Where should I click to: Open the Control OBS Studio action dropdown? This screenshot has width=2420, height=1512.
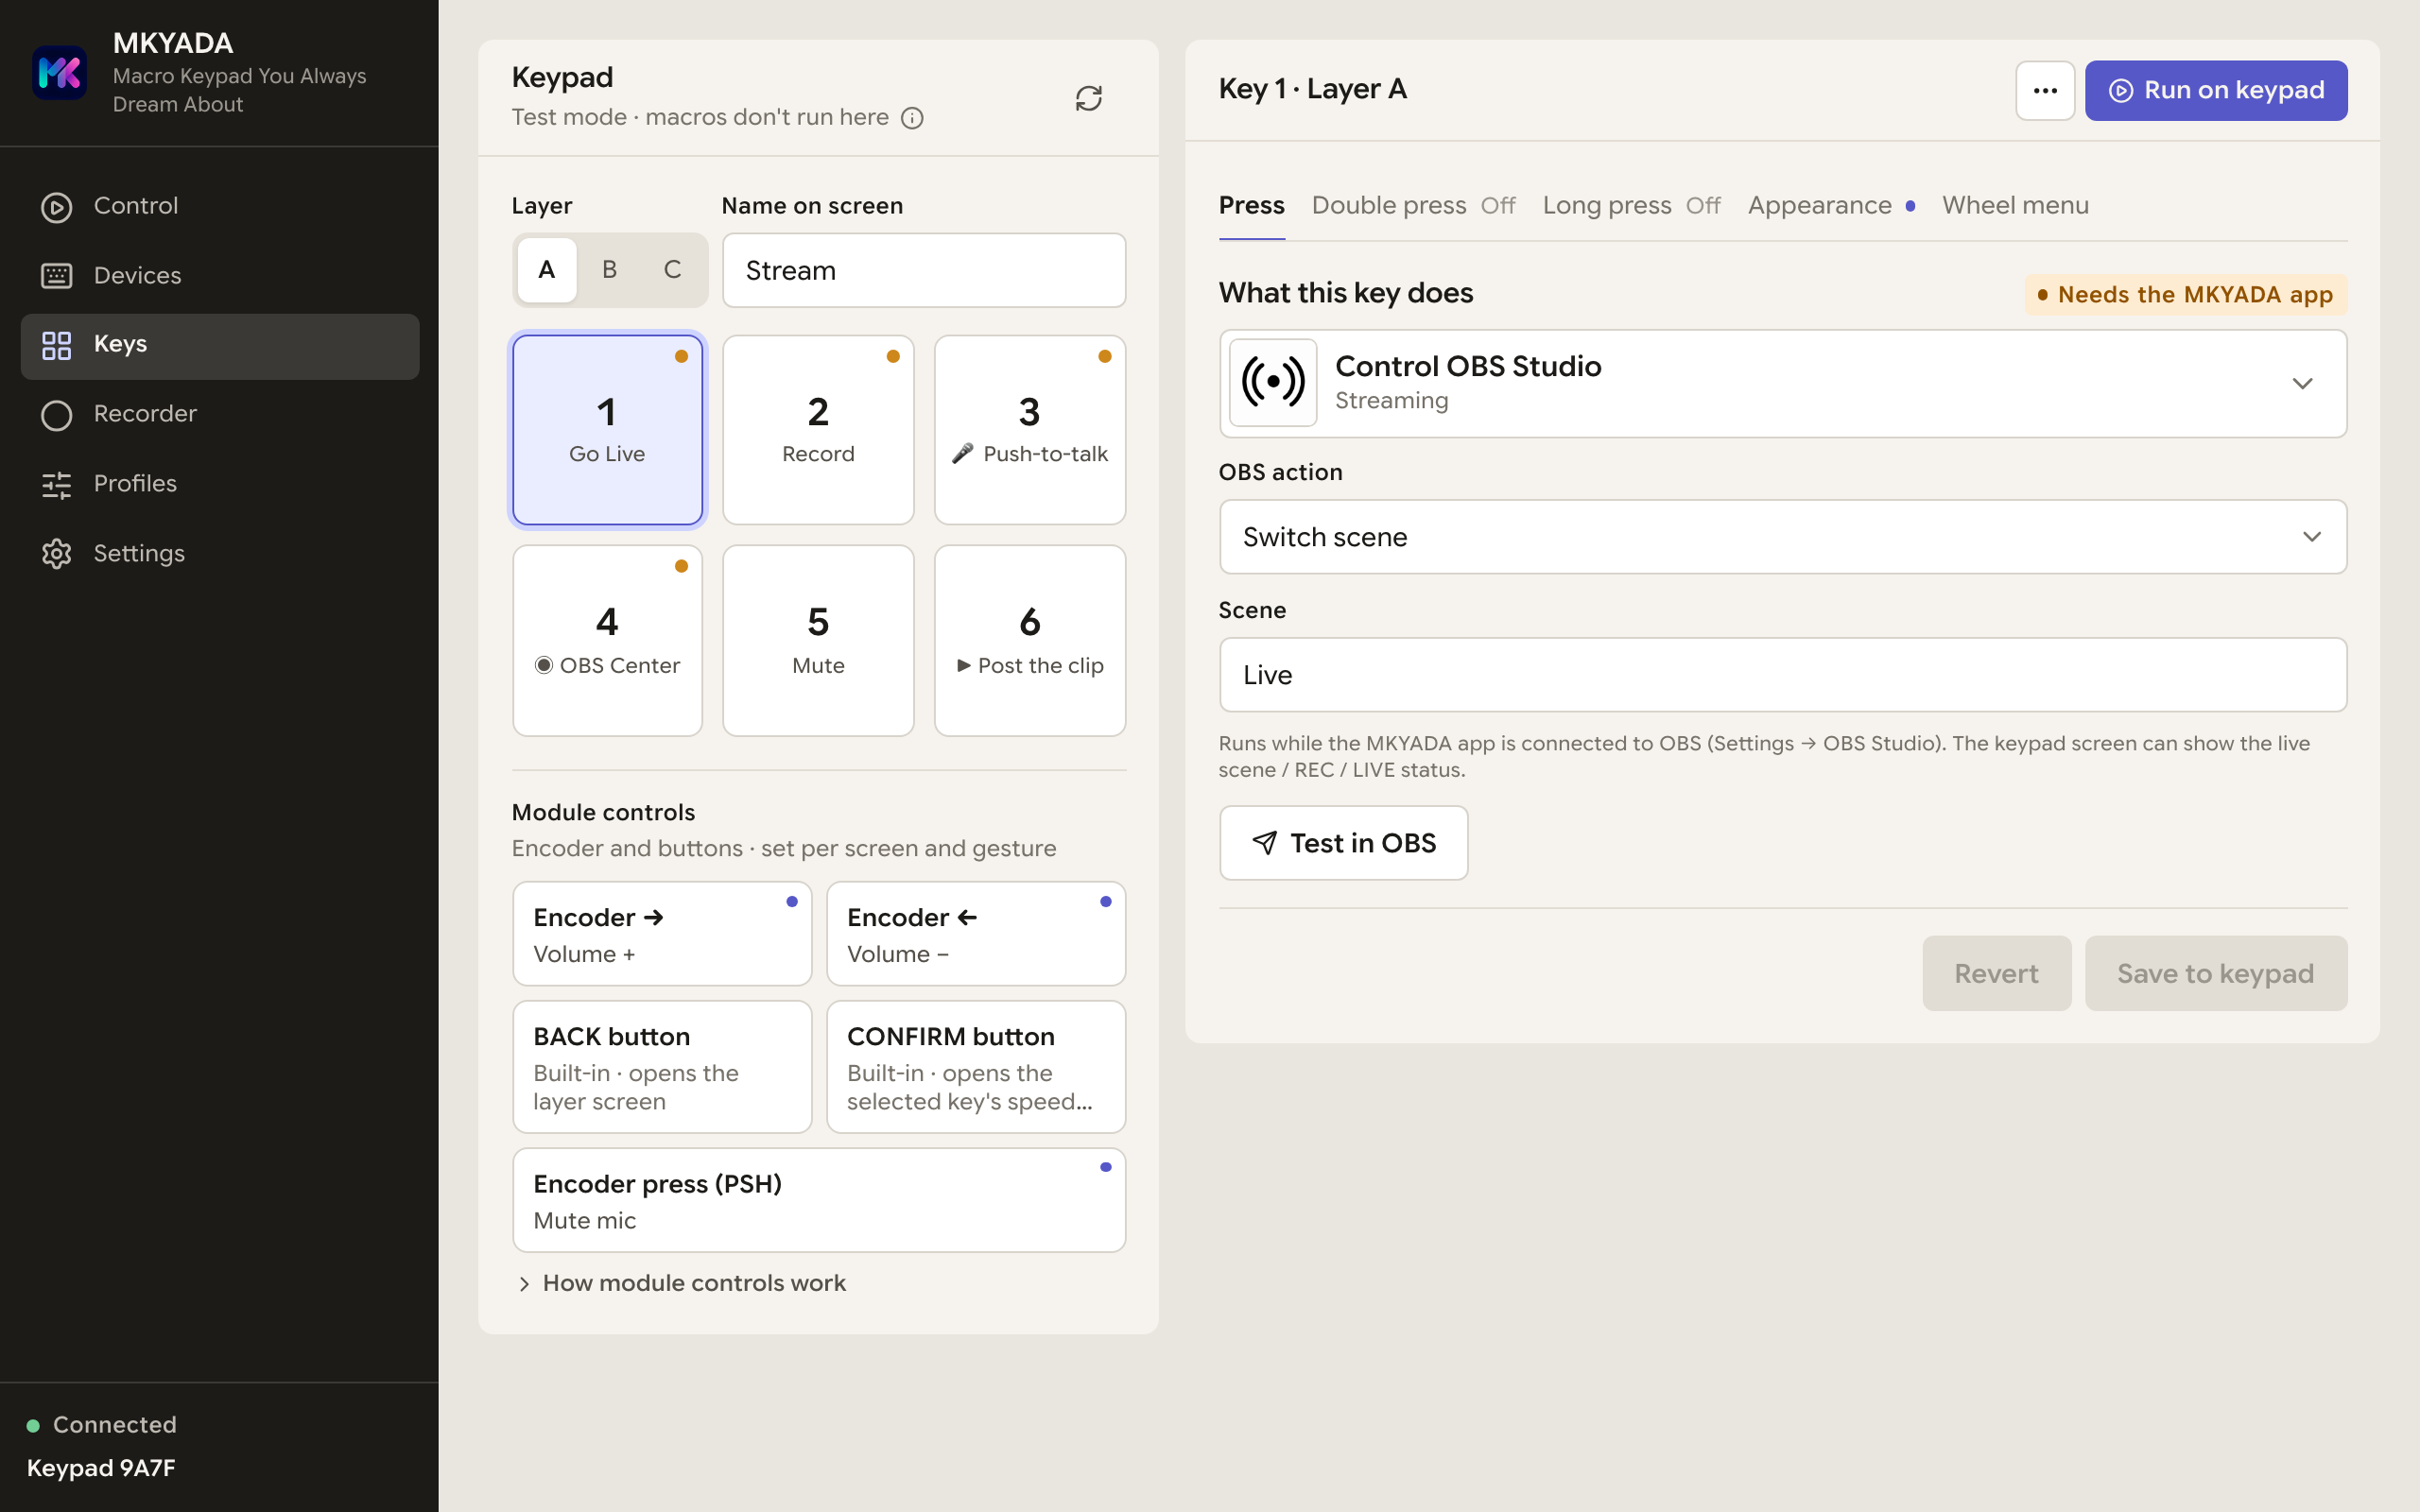tap(1782, 383)
